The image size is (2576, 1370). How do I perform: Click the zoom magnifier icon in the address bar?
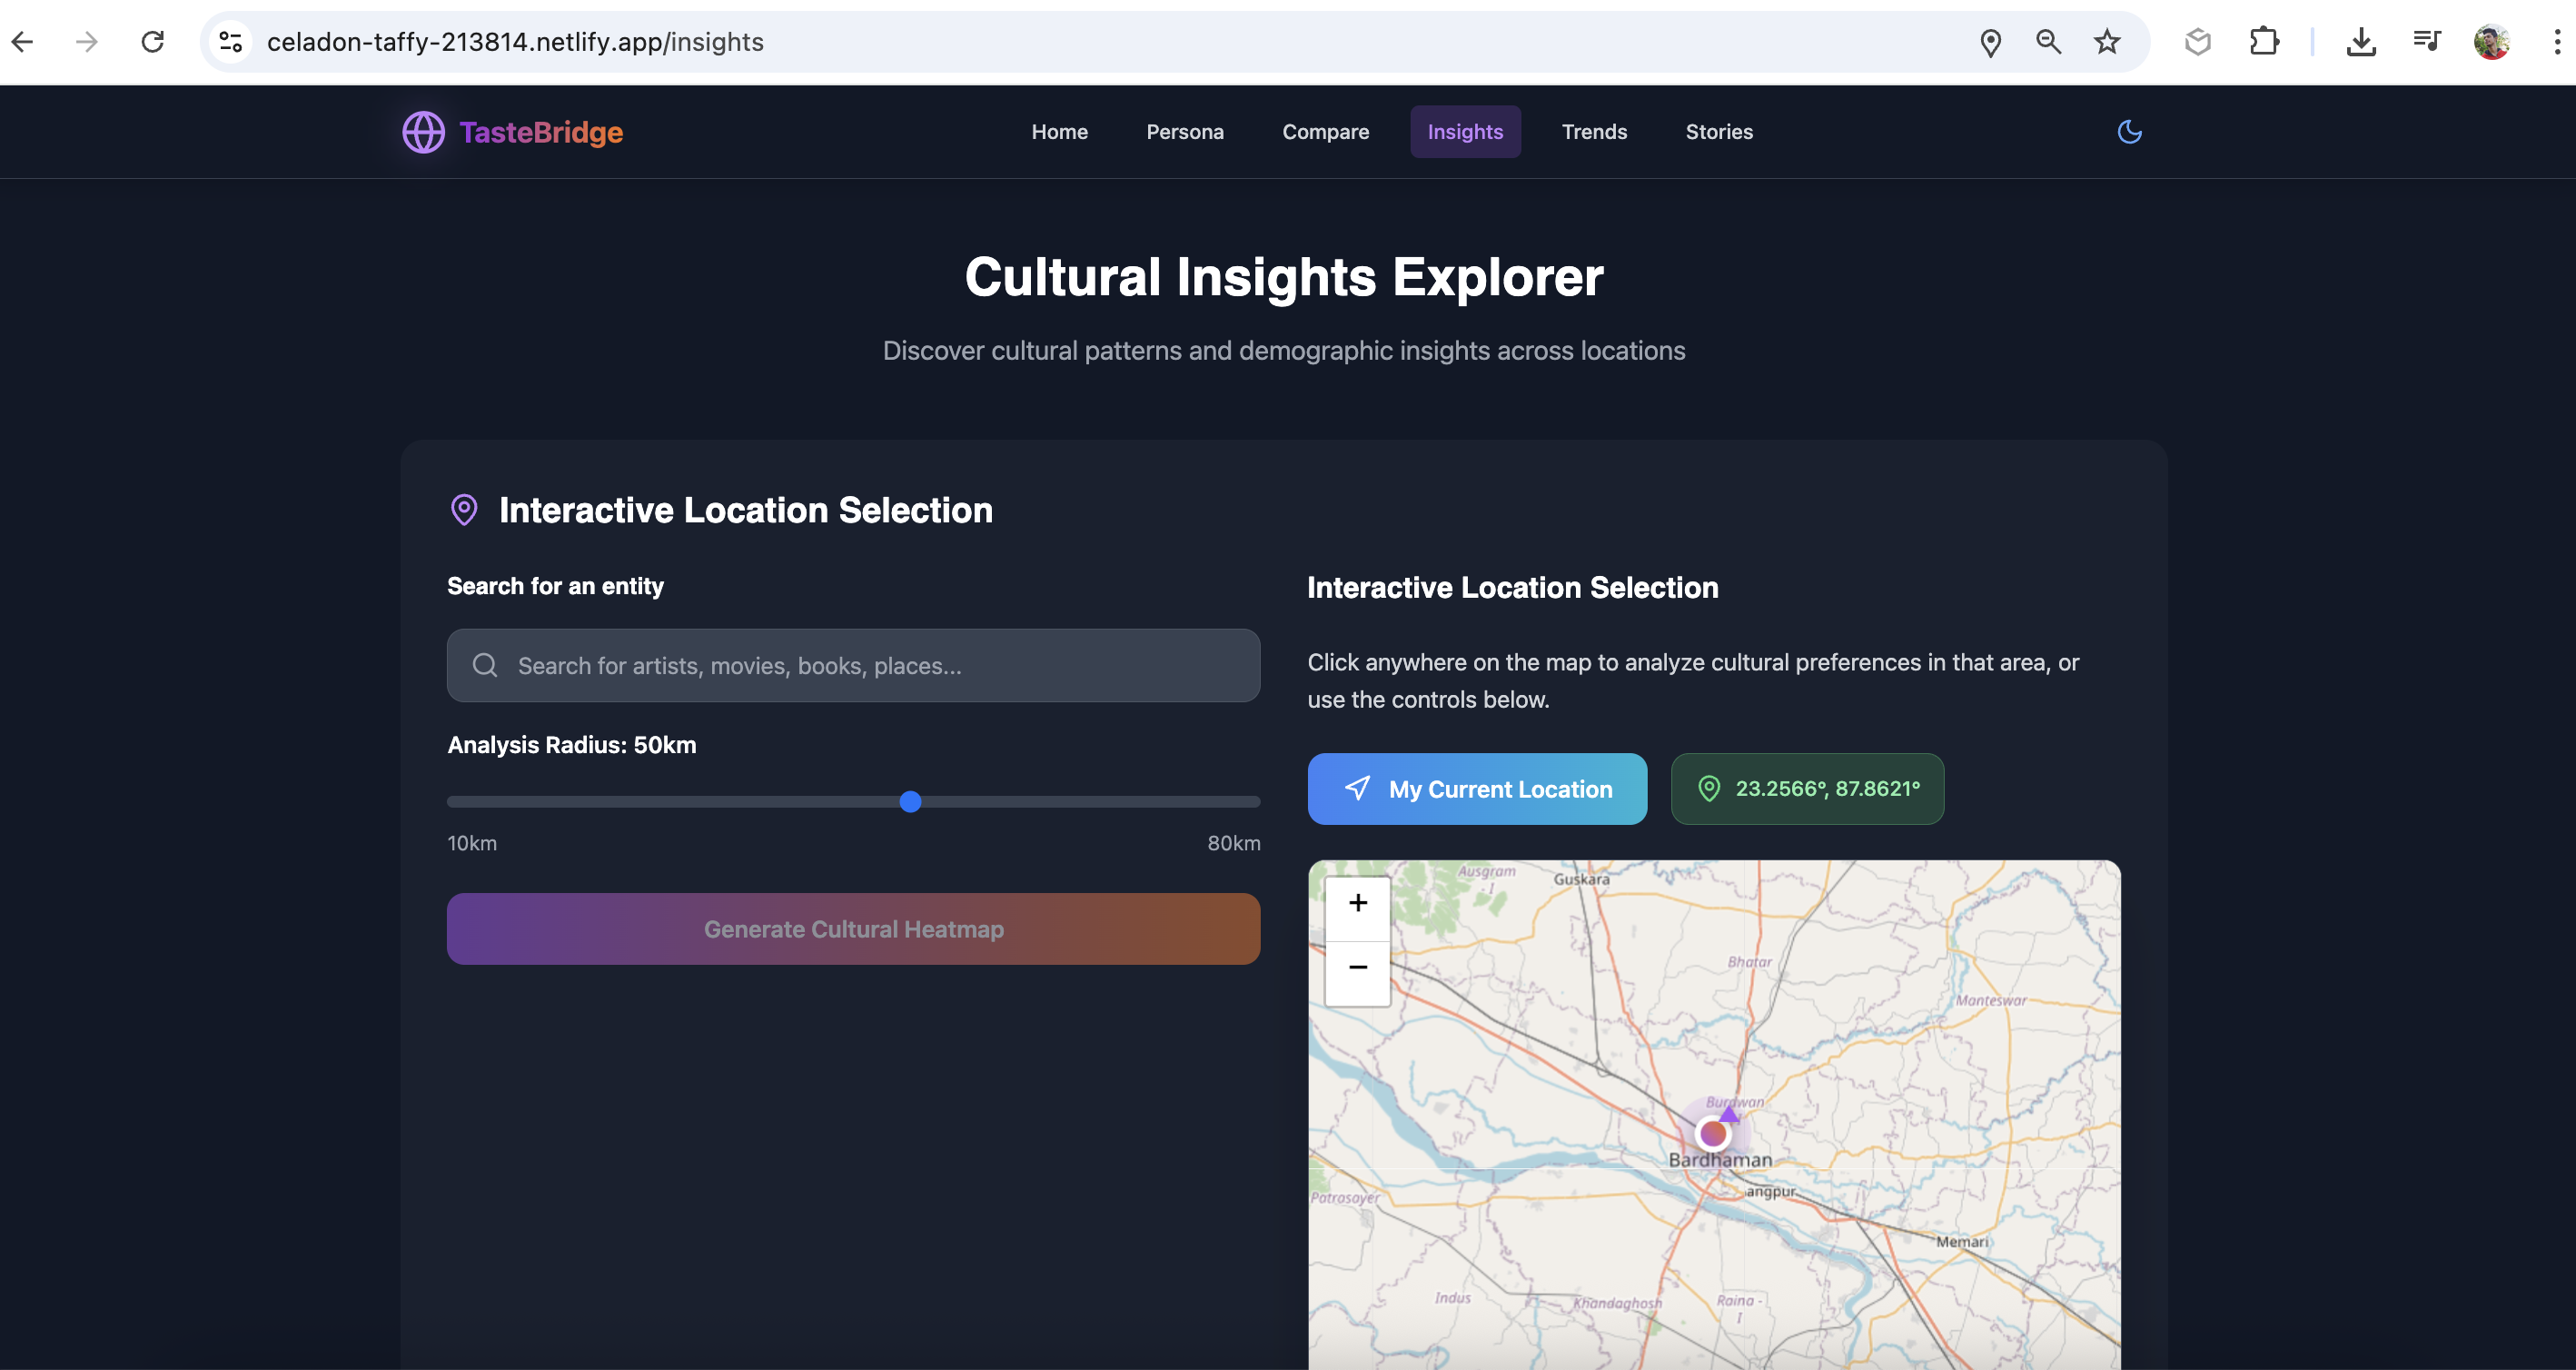point(2048,42)
